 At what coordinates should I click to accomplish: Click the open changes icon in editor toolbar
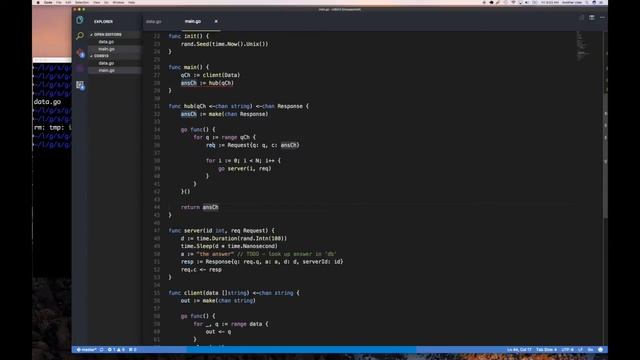coord(581,18)
